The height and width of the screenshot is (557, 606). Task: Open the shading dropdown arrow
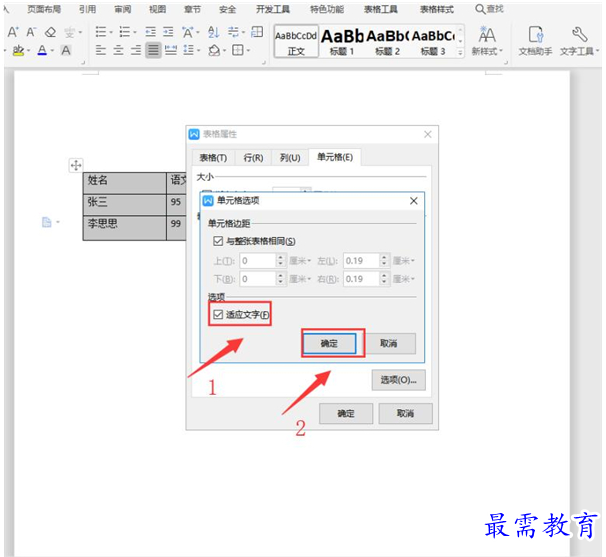[224, 51]
